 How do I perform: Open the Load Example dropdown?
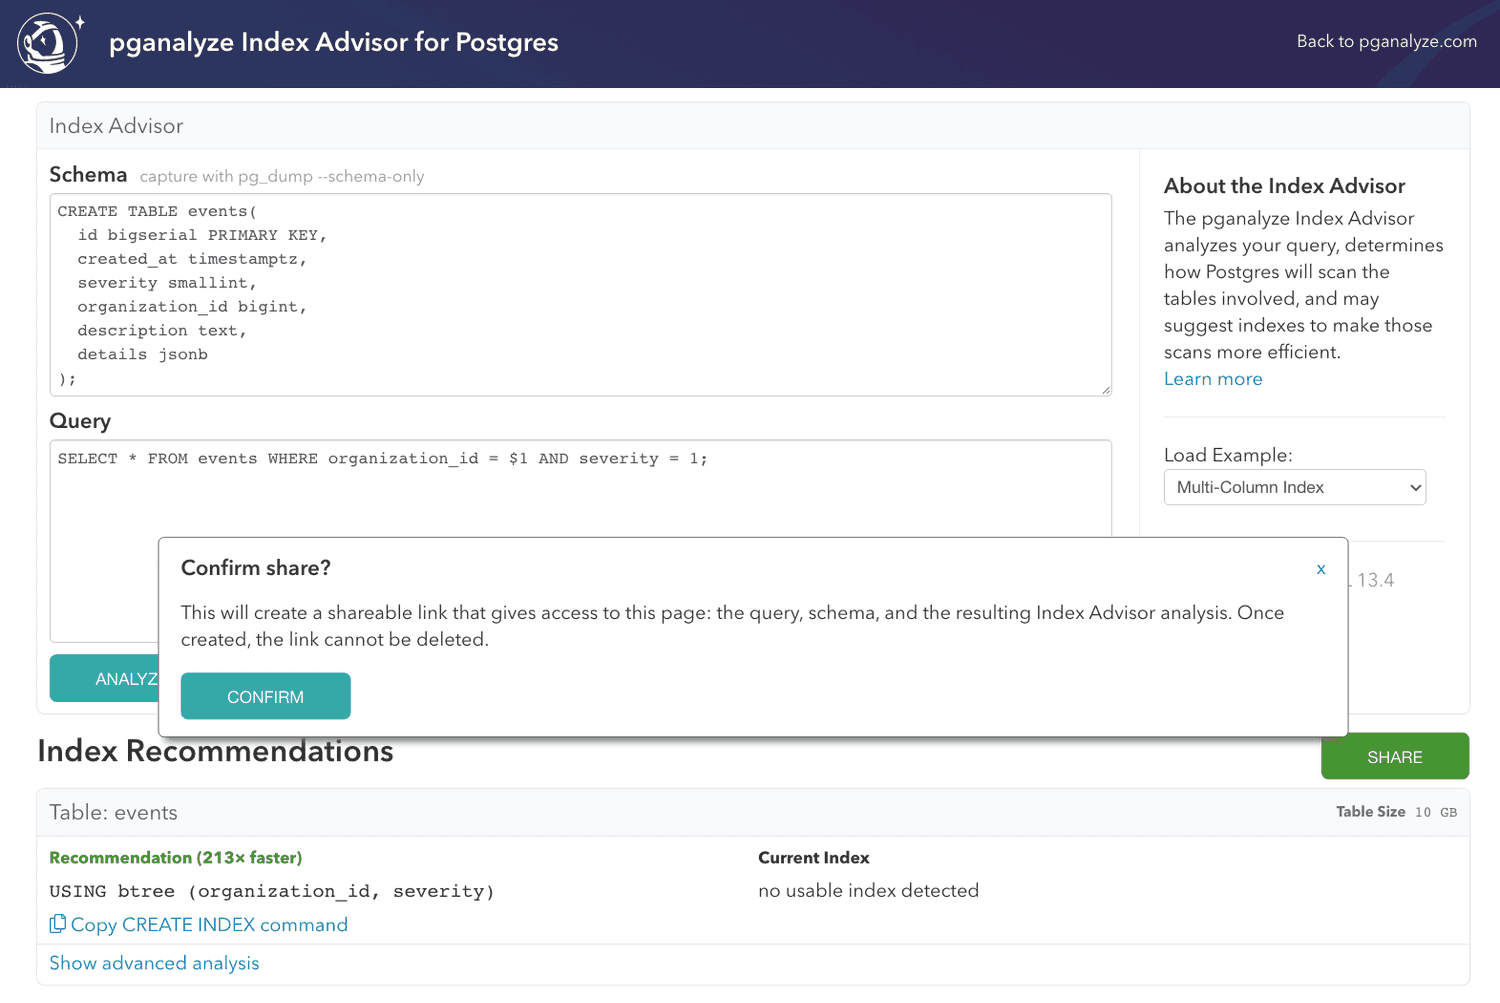1294,487
